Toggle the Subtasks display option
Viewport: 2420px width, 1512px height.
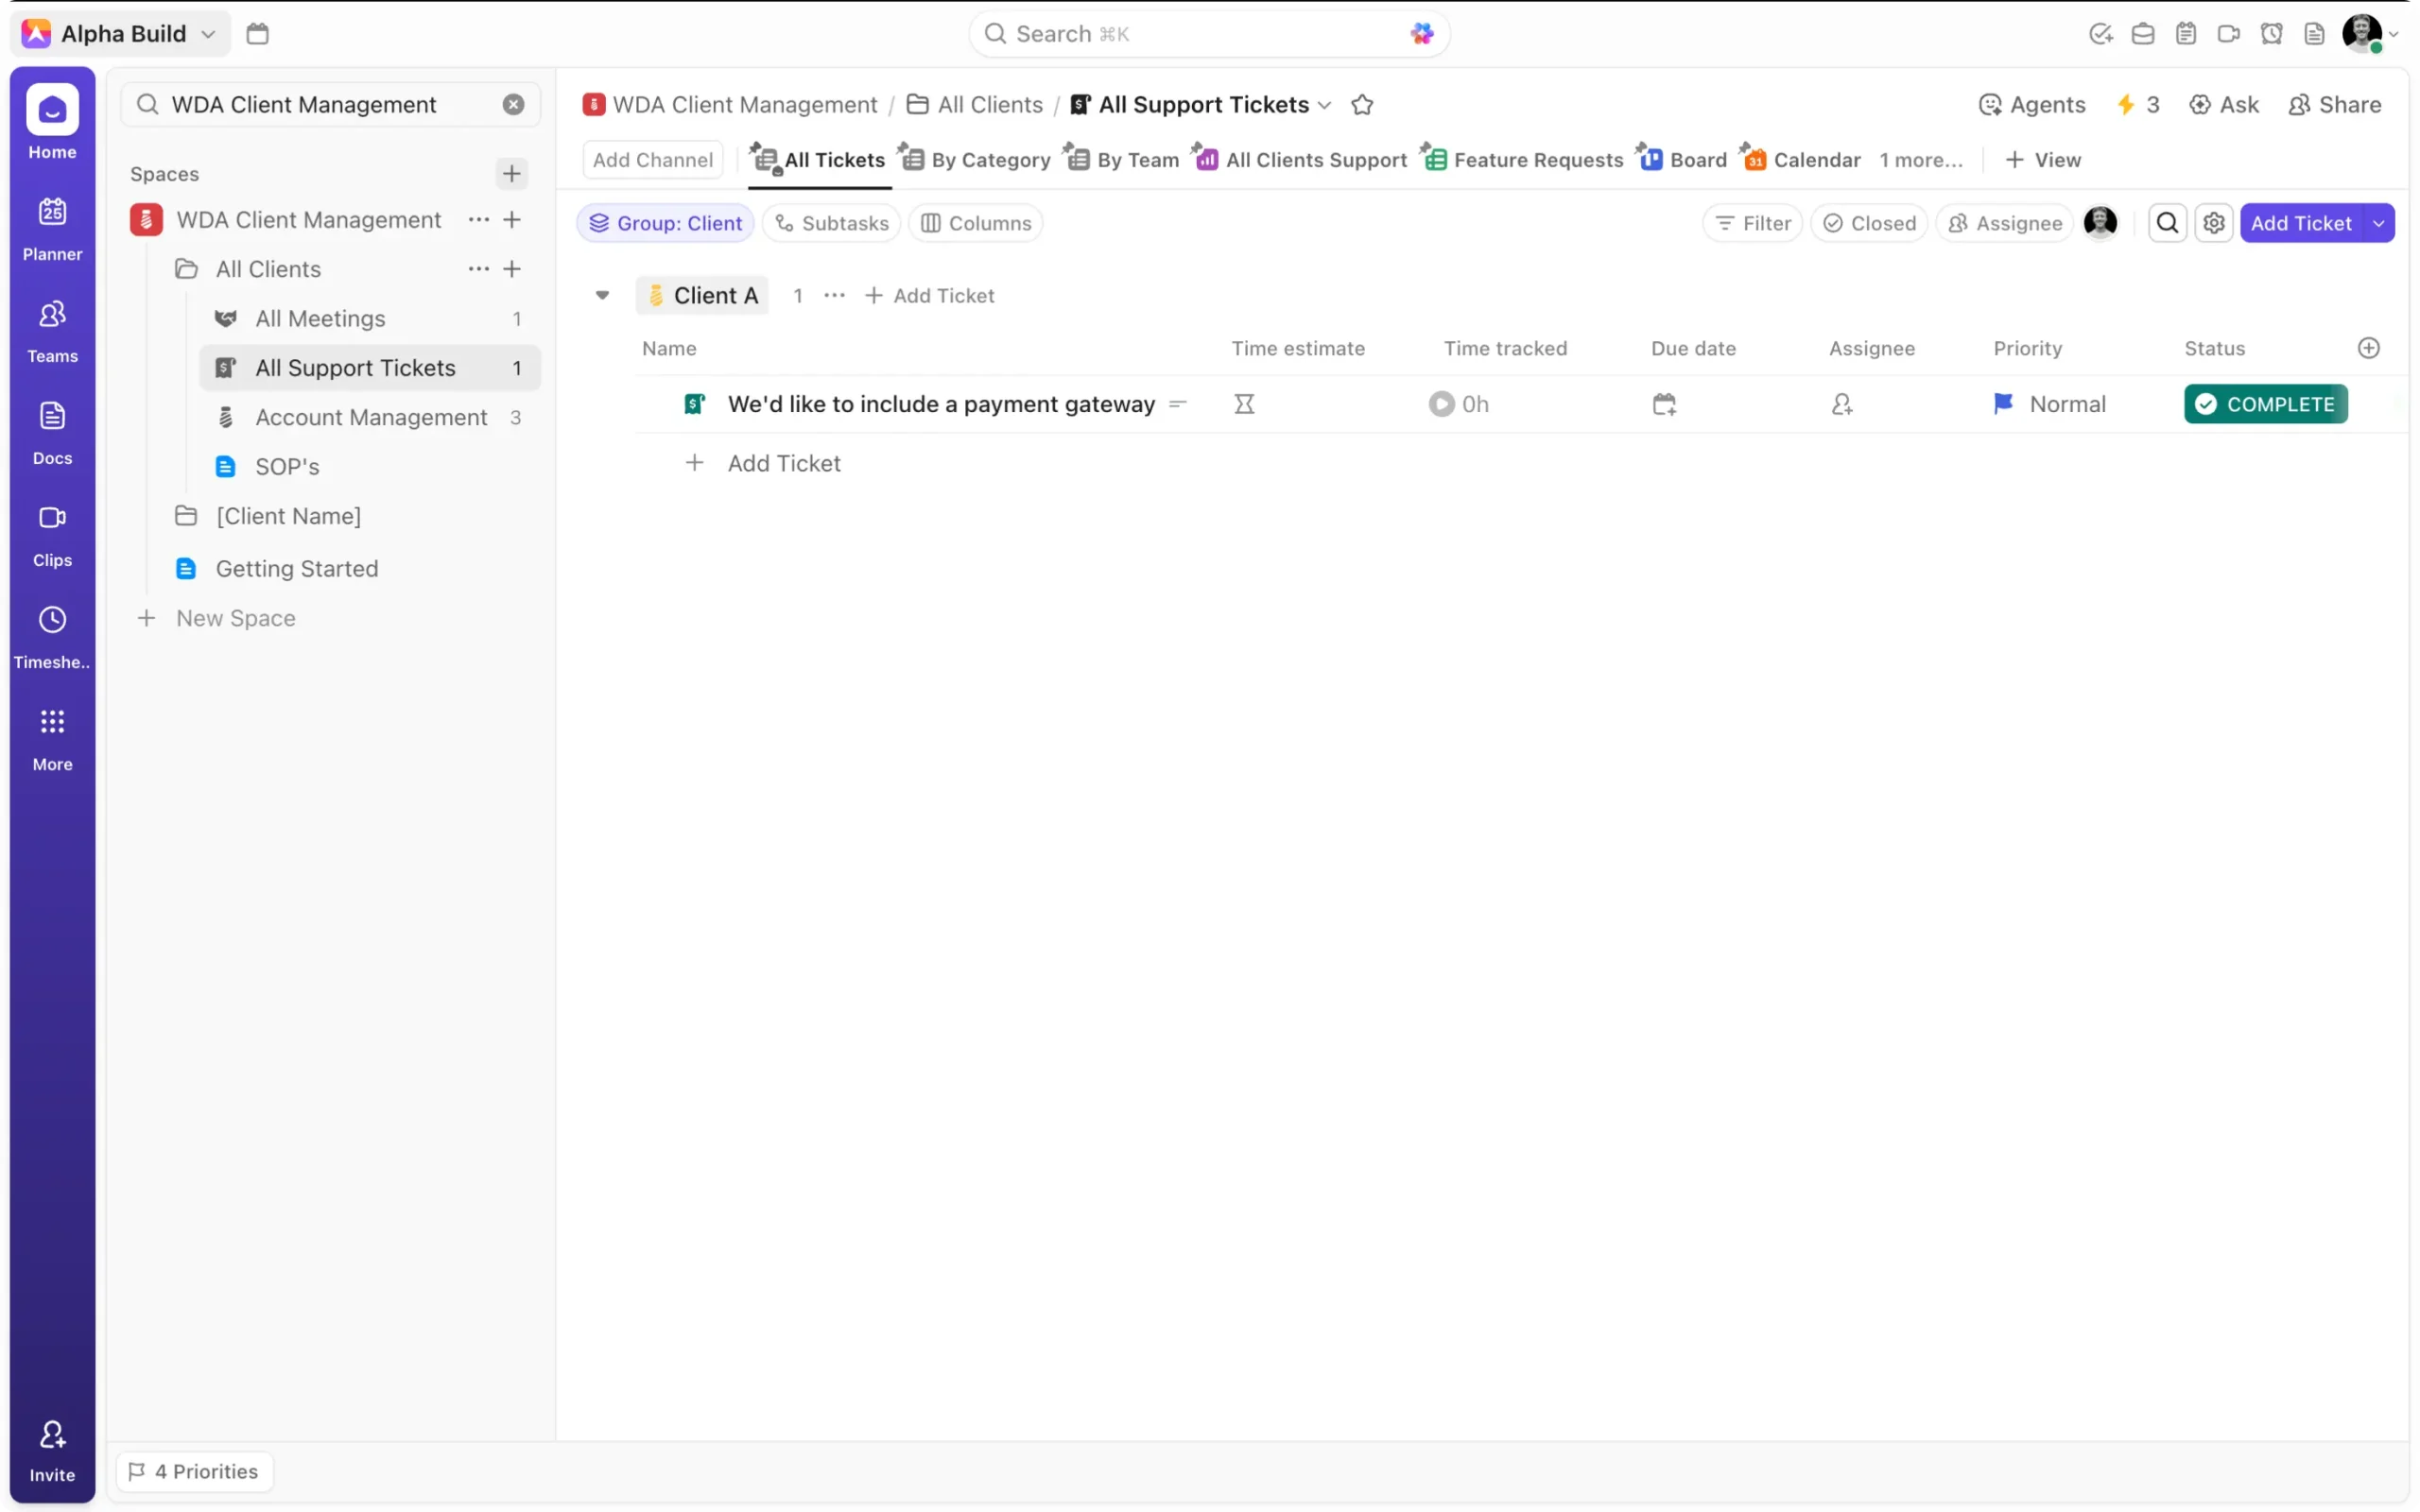pos(831,223)
